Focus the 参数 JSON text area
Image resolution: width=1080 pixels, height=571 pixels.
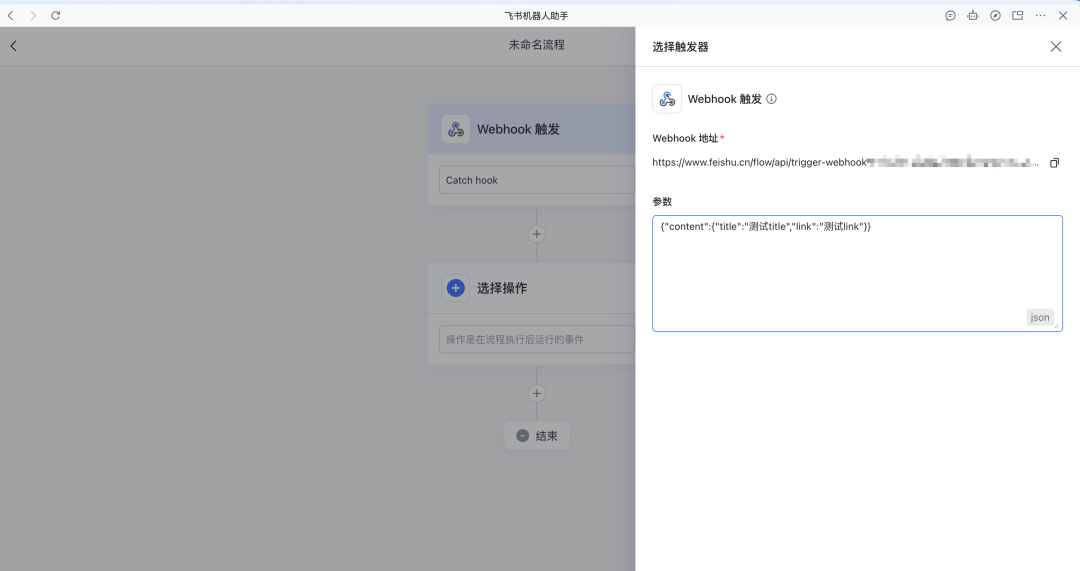click(x=858, y=273)
